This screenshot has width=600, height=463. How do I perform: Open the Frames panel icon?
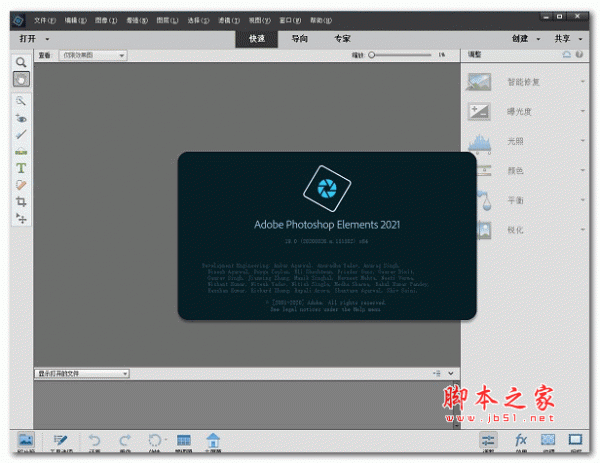(575, 441)
